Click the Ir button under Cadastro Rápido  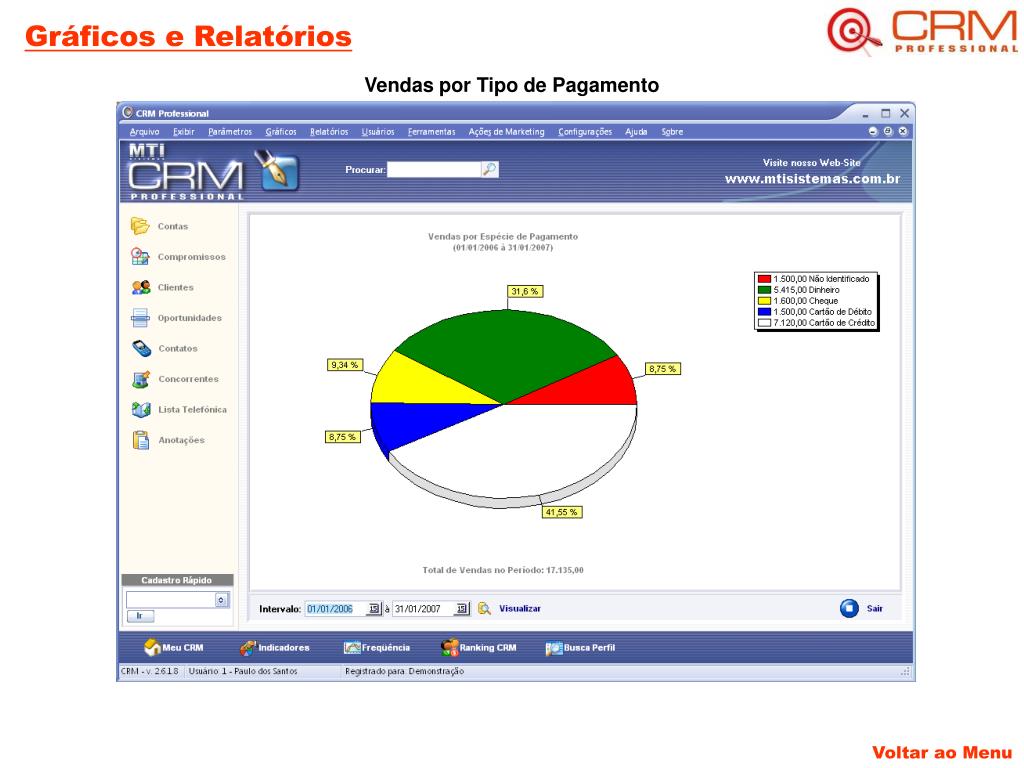pyautogui.click(x=140, y=616)
